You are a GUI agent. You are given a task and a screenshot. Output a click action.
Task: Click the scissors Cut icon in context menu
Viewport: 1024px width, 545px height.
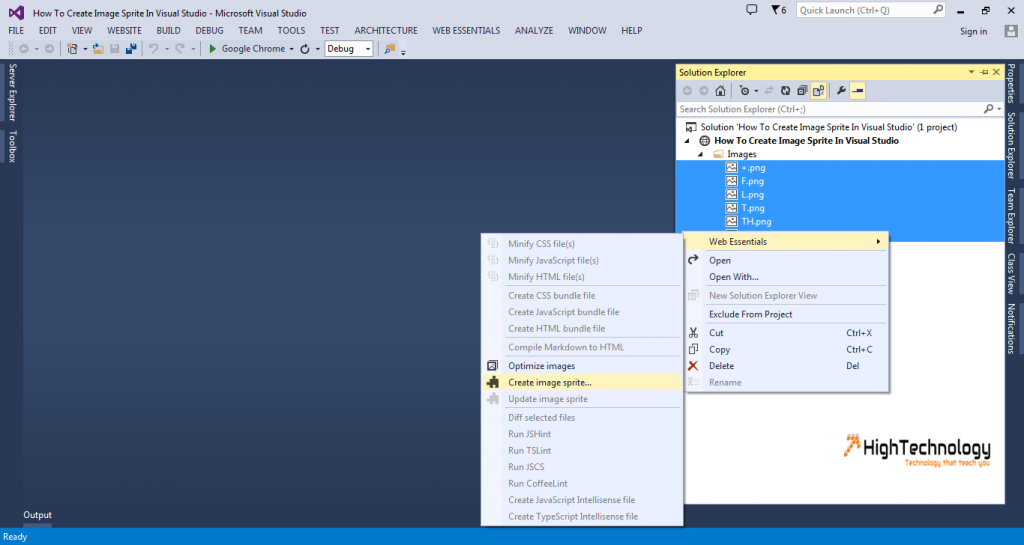coord(694,333)
